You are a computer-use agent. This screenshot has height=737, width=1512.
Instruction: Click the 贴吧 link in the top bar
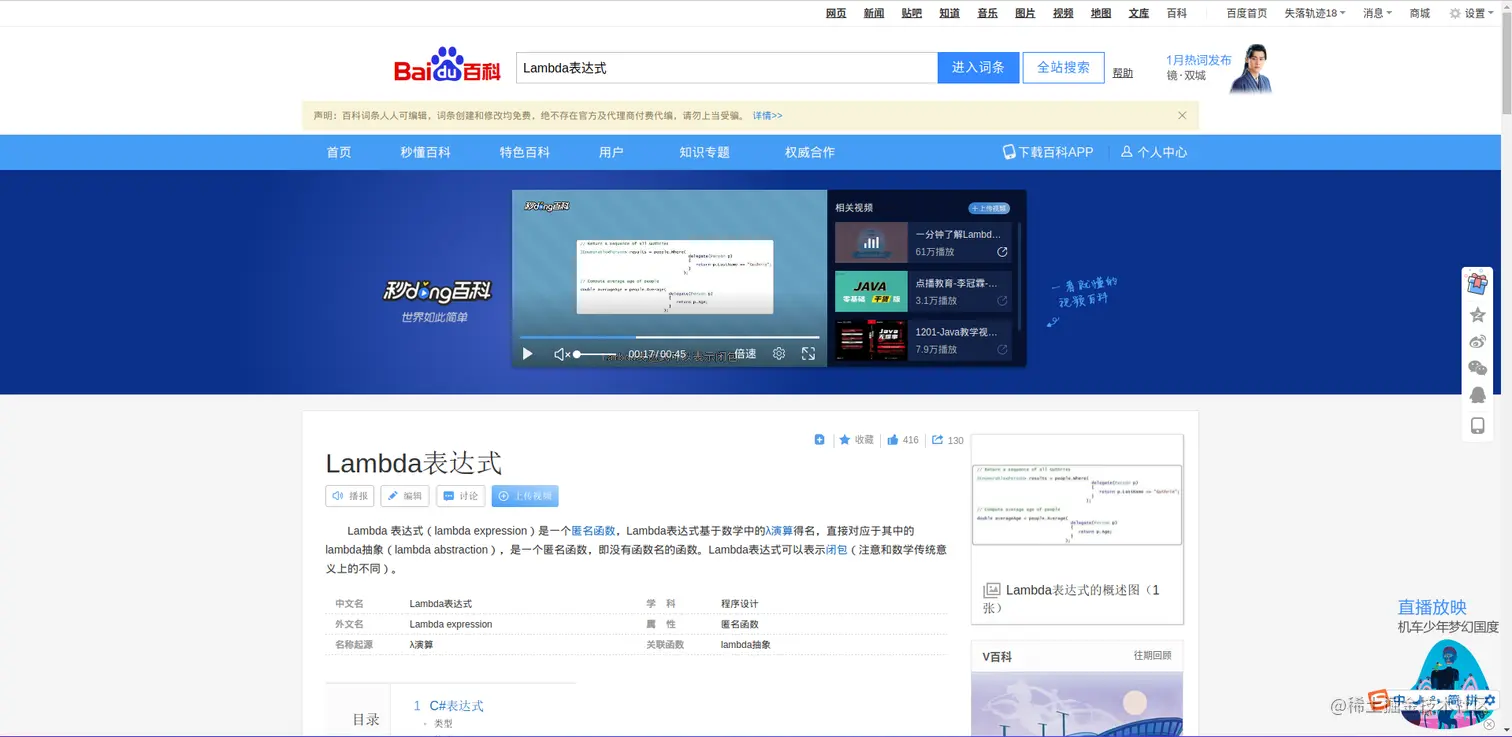point(911,13)
